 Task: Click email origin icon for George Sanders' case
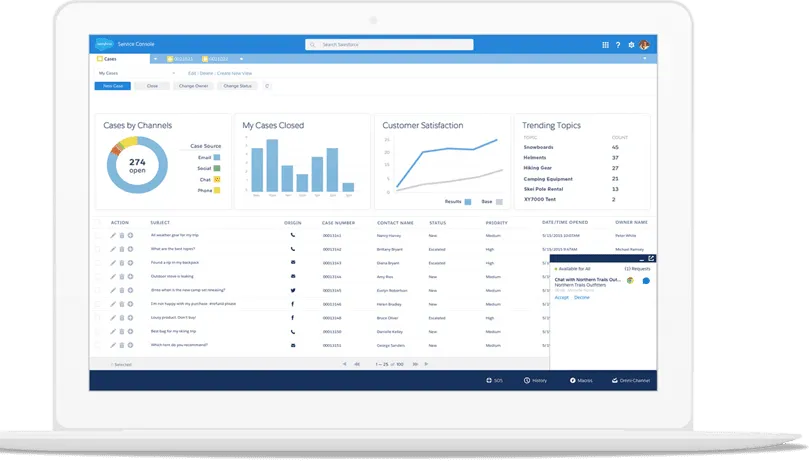293,345
